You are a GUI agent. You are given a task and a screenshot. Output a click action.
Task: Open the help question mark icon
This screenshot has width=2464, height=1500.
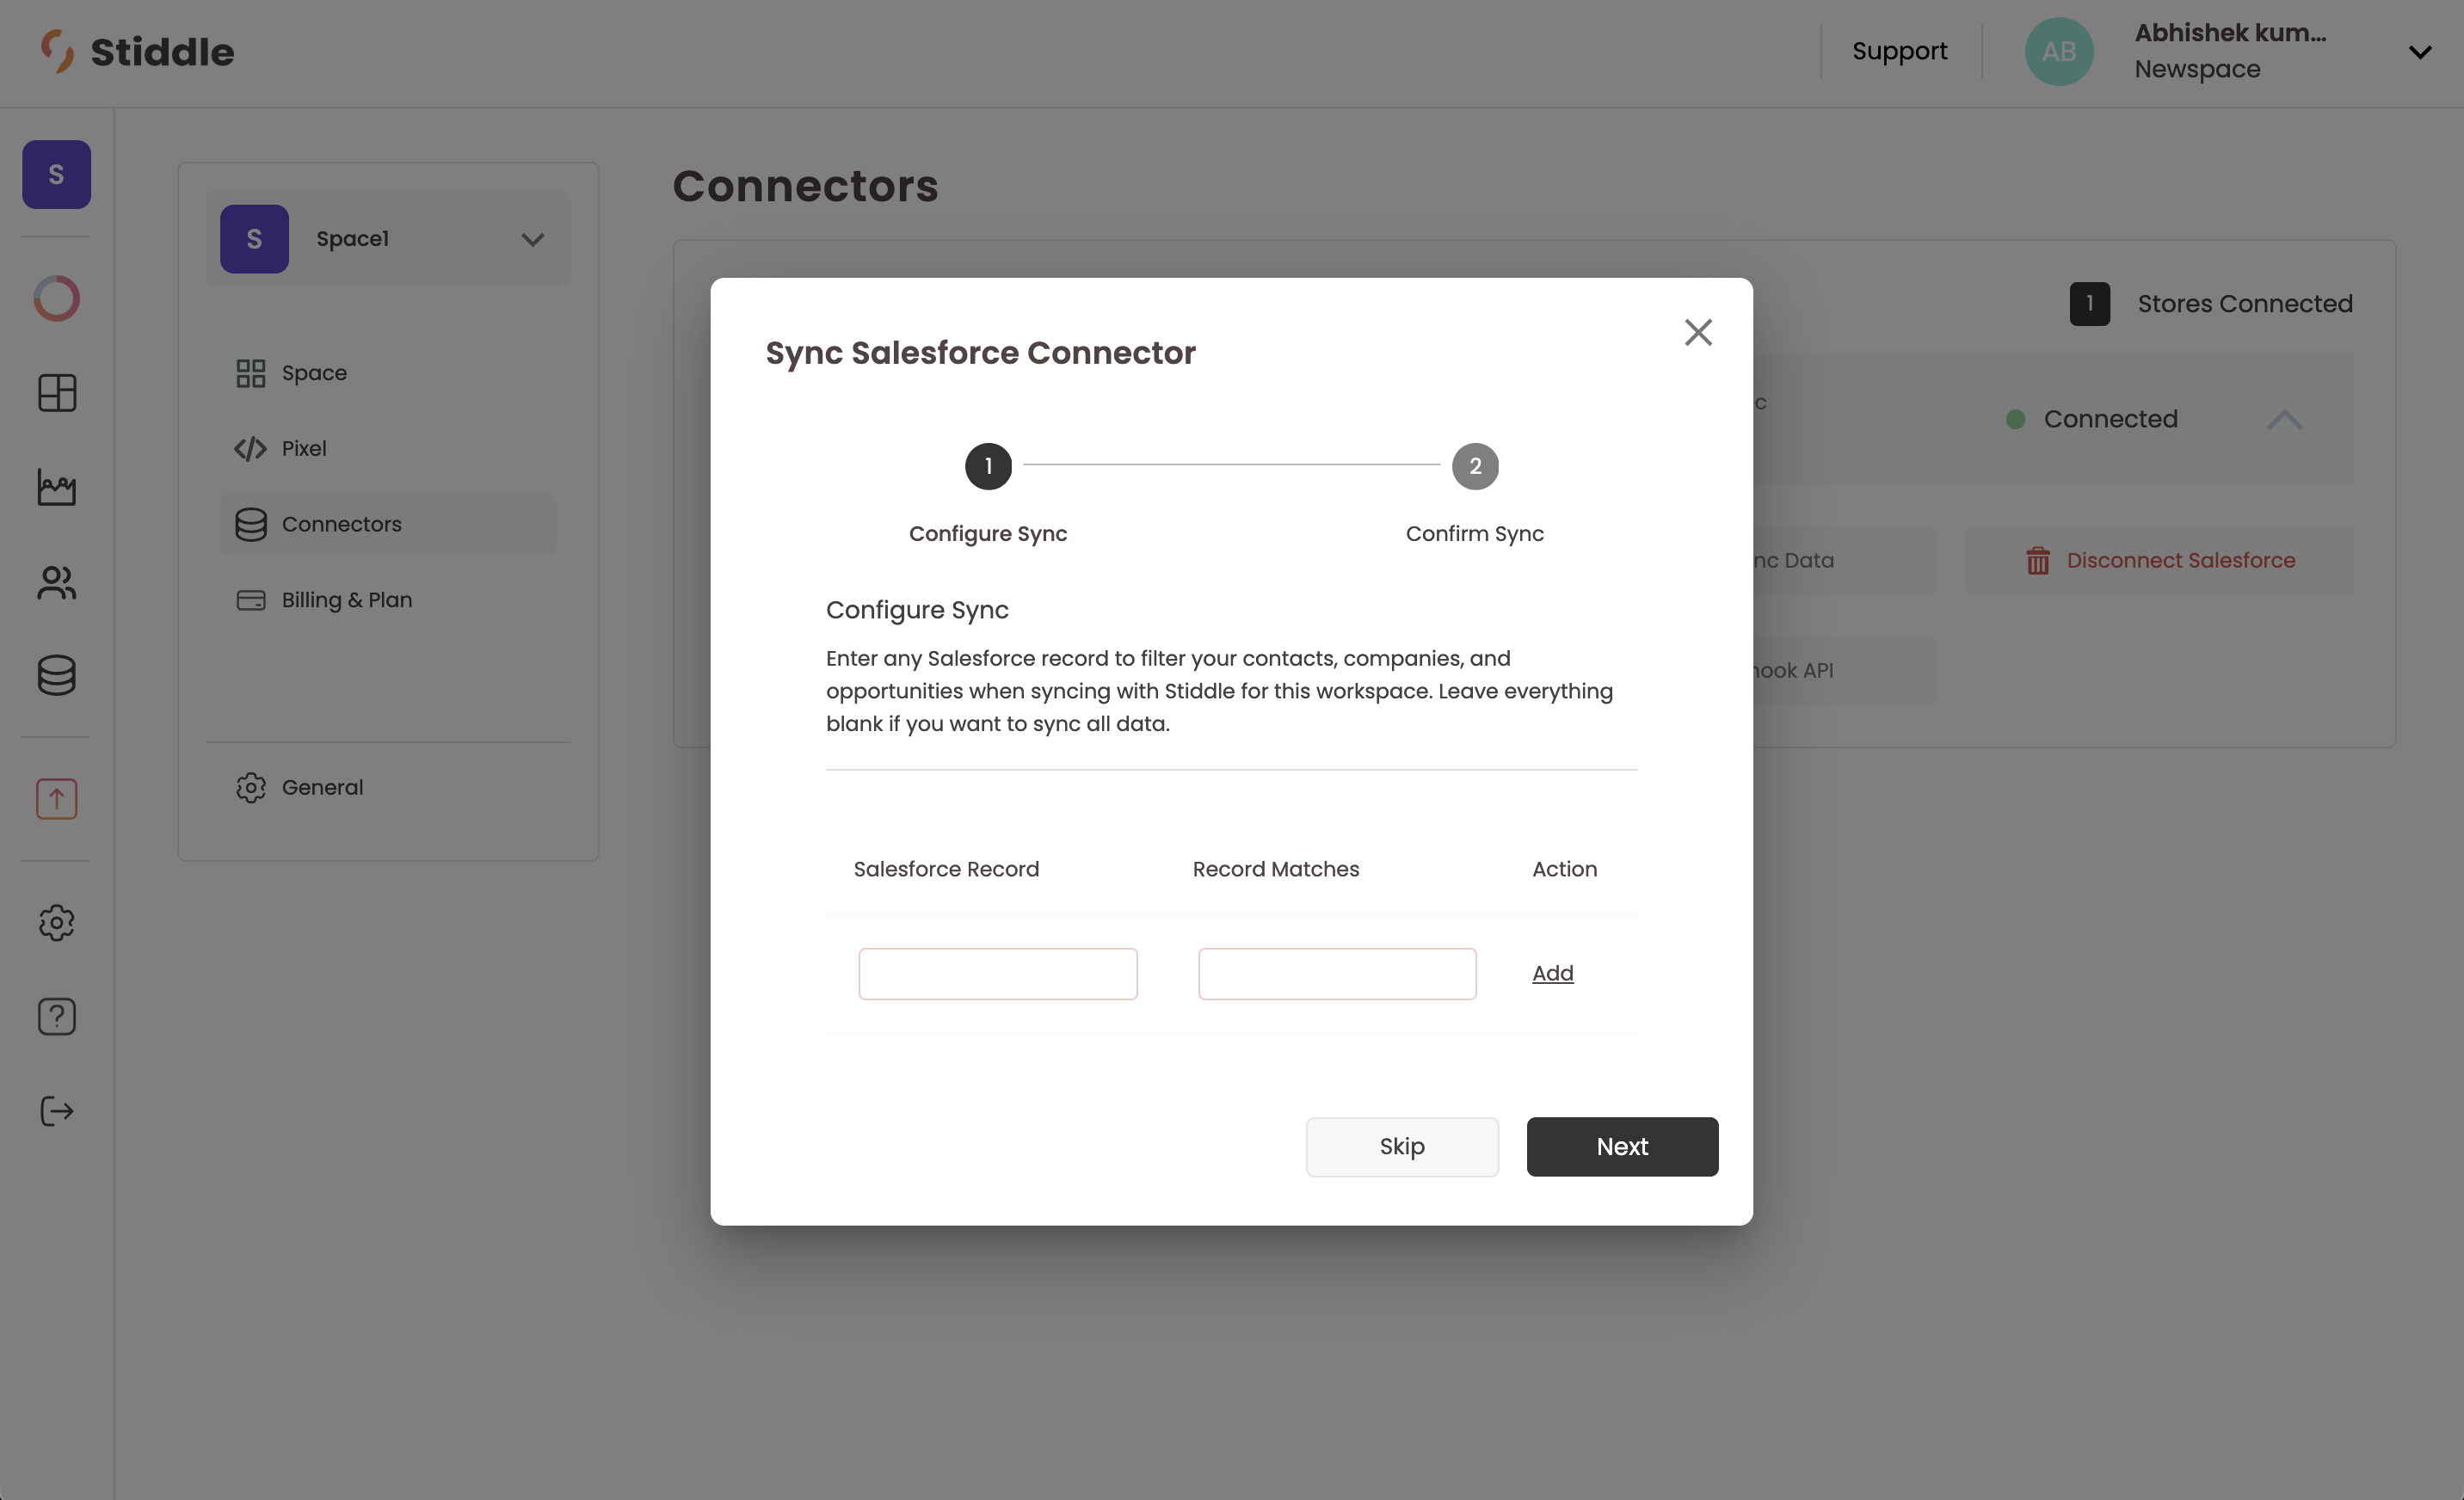tap(56, 1016)
